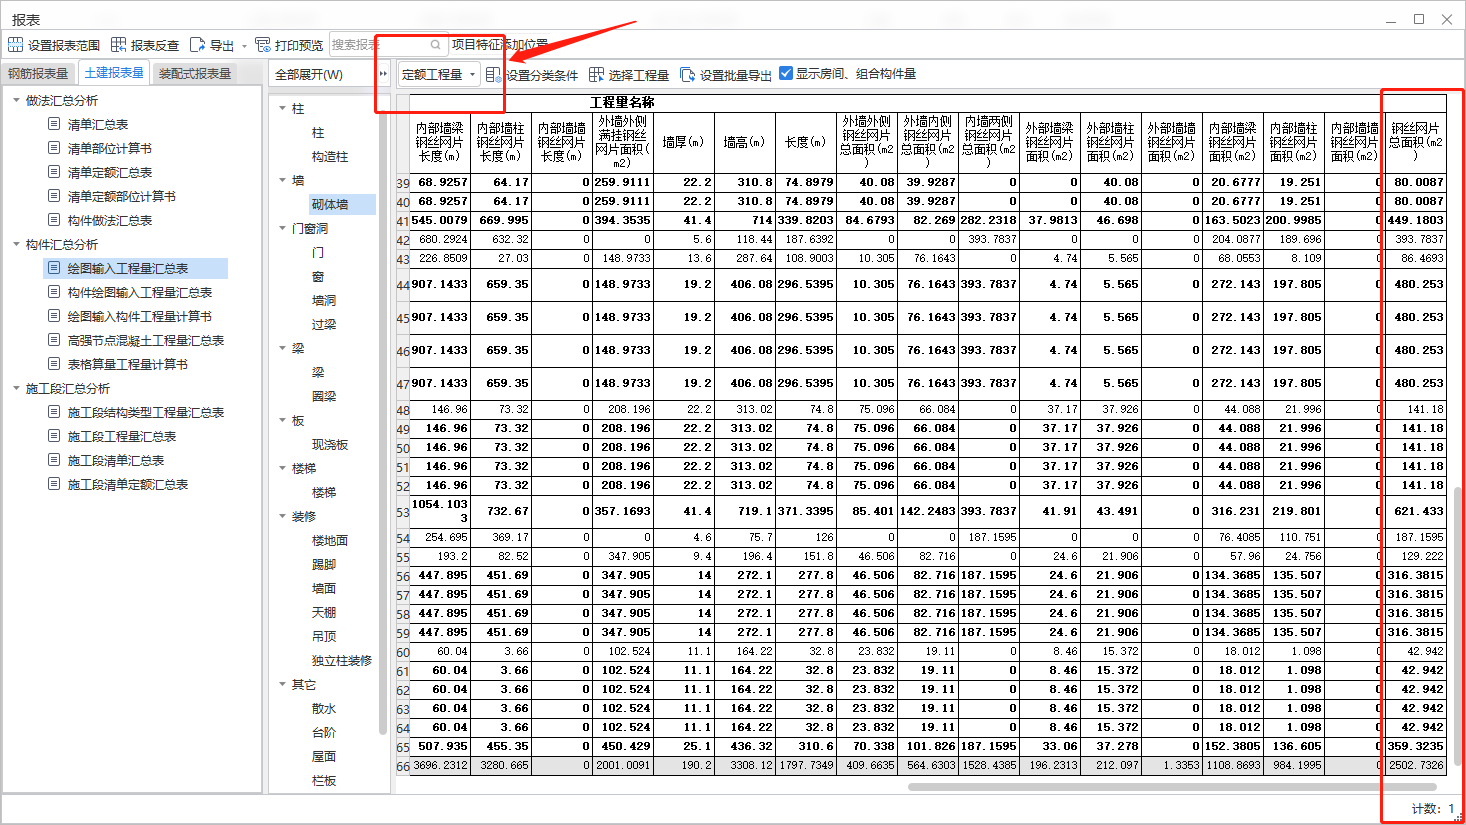The height and width of the screenshot is (825, 1466).
Task: Click the report icon beside 施工段清单汇总表
Action: [x=54, y=460]
